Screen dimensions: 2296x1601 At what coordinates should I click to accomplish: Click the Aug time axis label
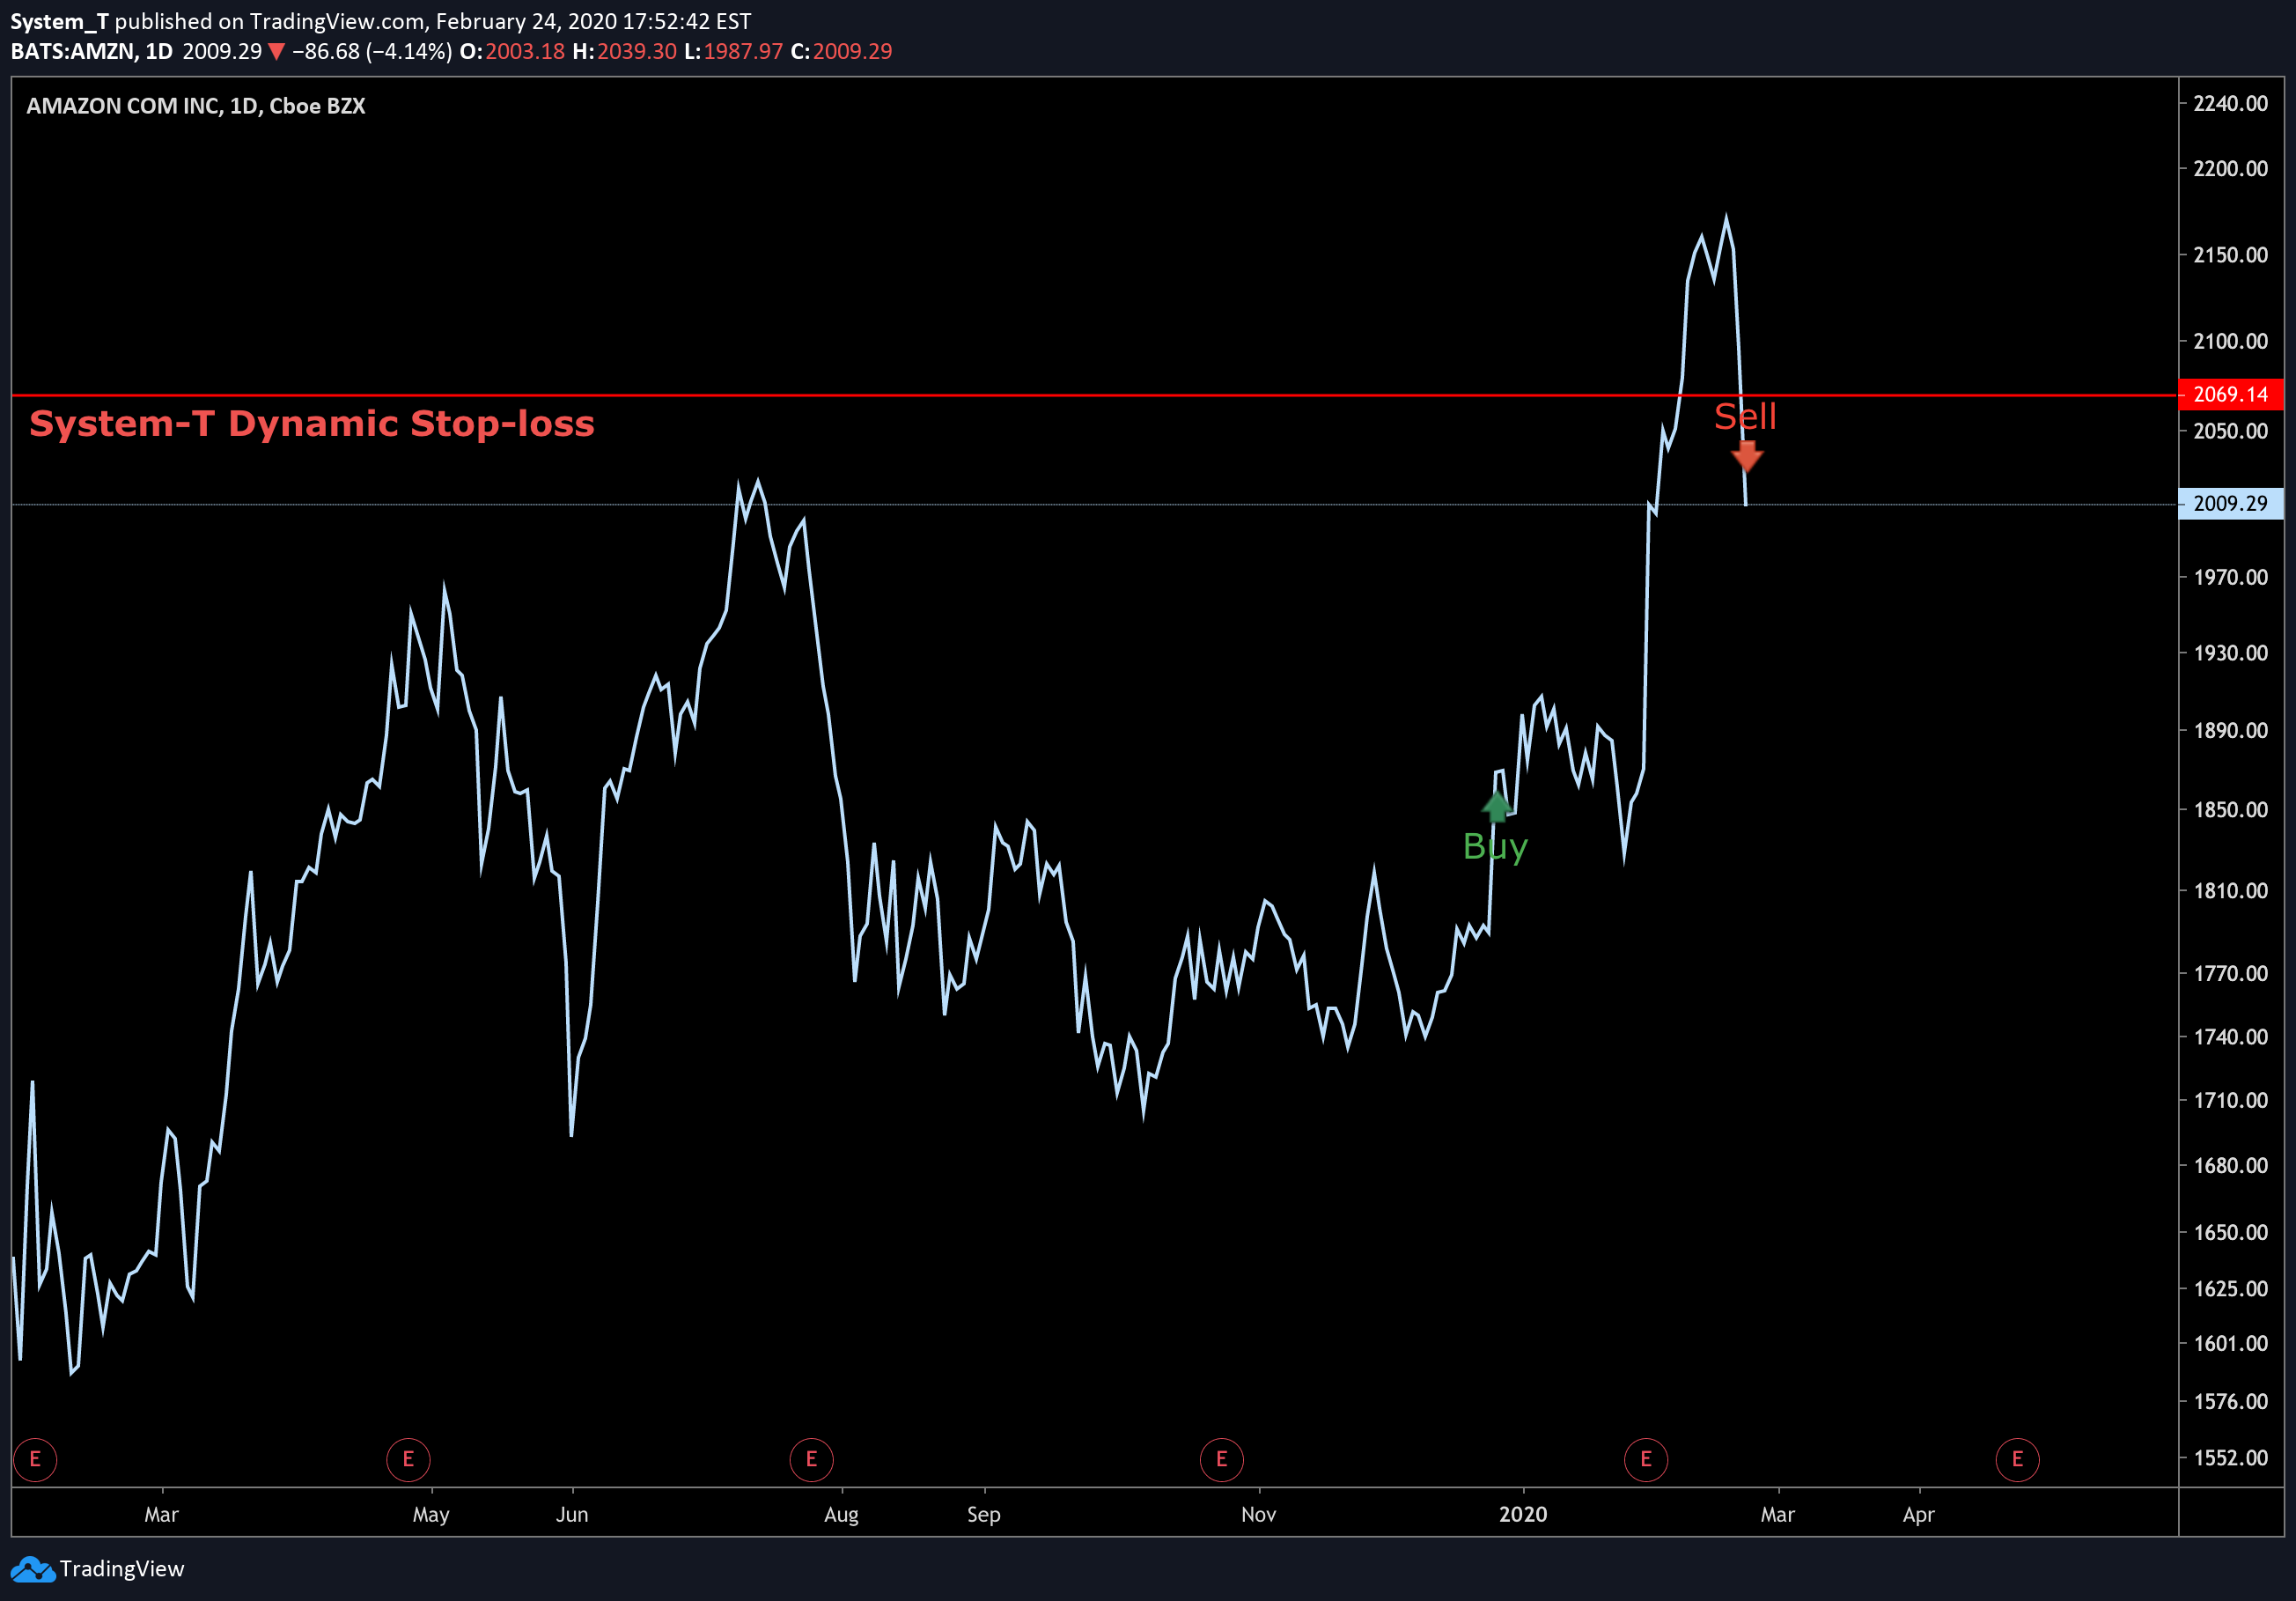pyautogui.click(x=842, y=1515)
